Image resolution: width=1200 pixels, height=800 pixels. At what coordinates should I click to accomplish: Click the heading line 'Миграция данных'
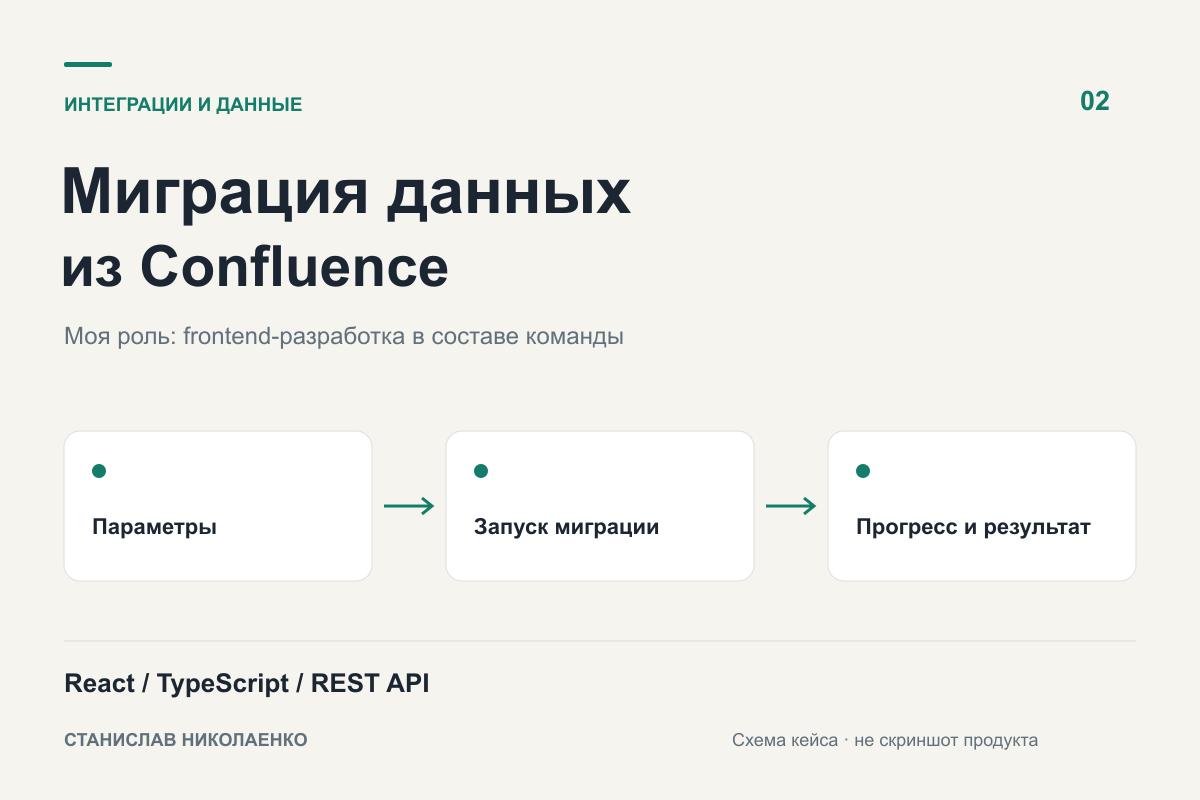click(x=346, y=192)
